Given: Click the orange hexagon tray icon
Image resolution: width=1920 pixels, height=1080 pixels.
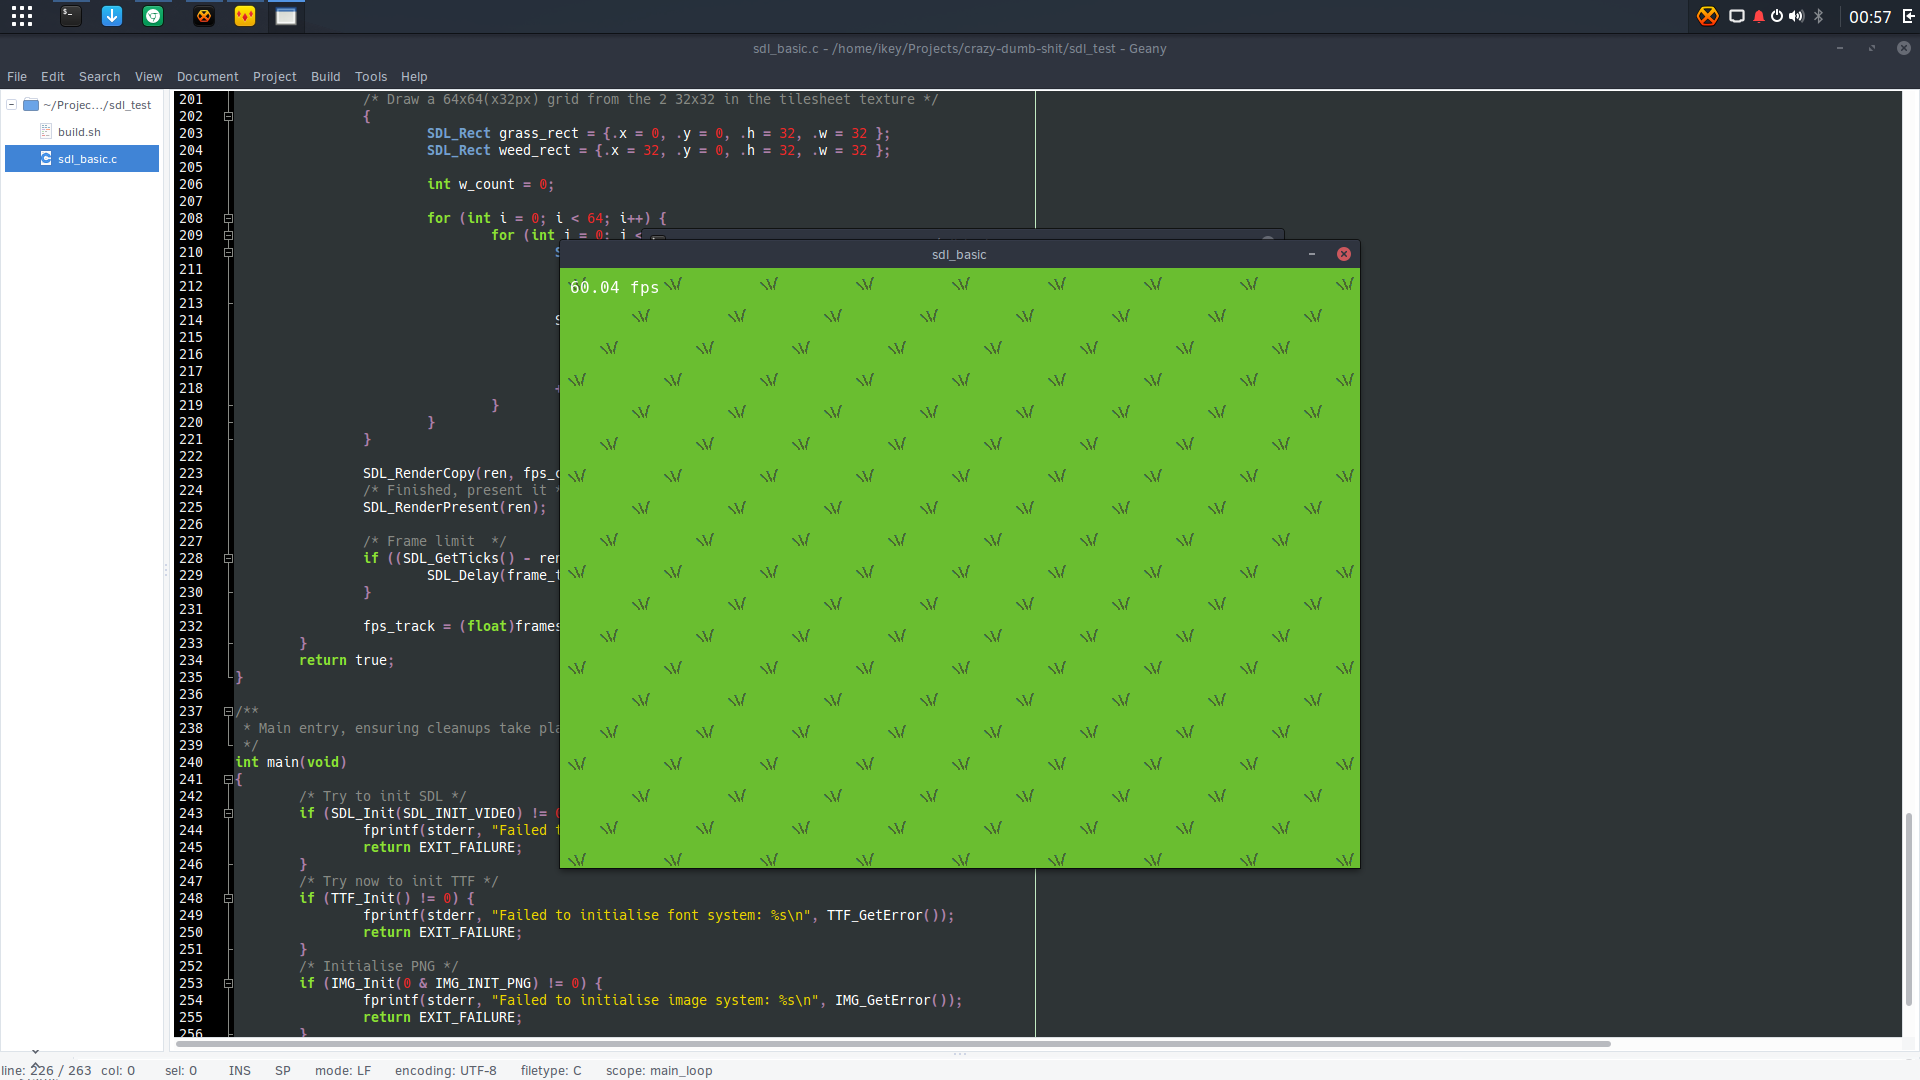Looking at the screenshot, I should [x=1708, y=16].
